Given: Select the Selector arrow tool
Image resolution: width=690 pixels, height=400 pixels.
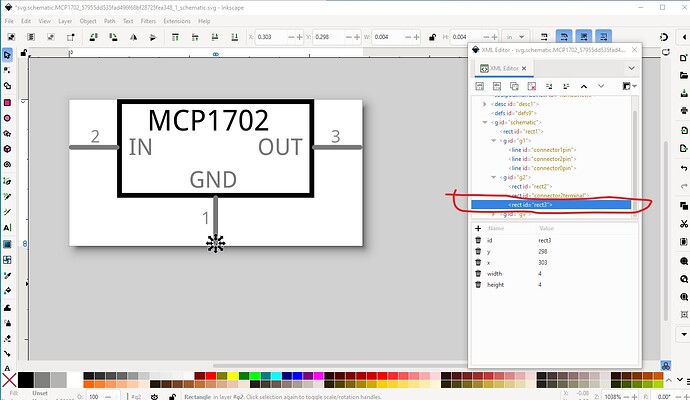Looking at the screenshot, I should tap(7, 55).
